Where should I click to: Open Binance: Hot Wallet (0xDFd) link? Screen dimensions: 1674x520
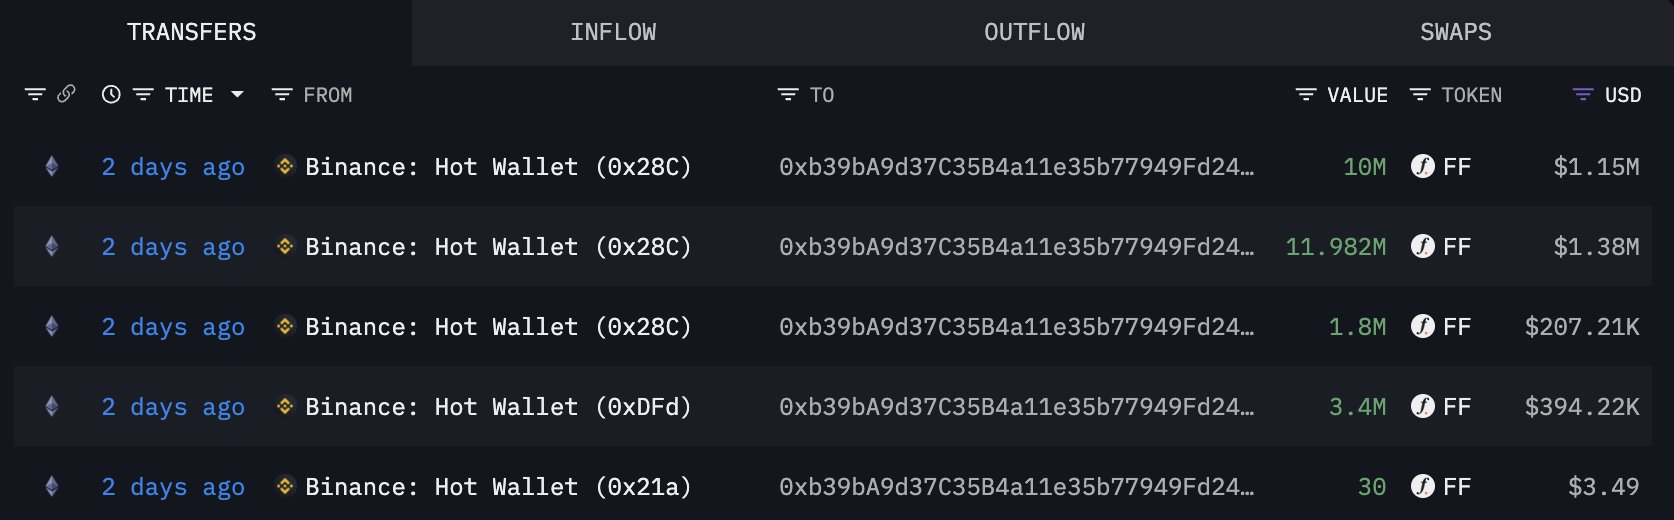pyautogui.click(x=498, y=407)
